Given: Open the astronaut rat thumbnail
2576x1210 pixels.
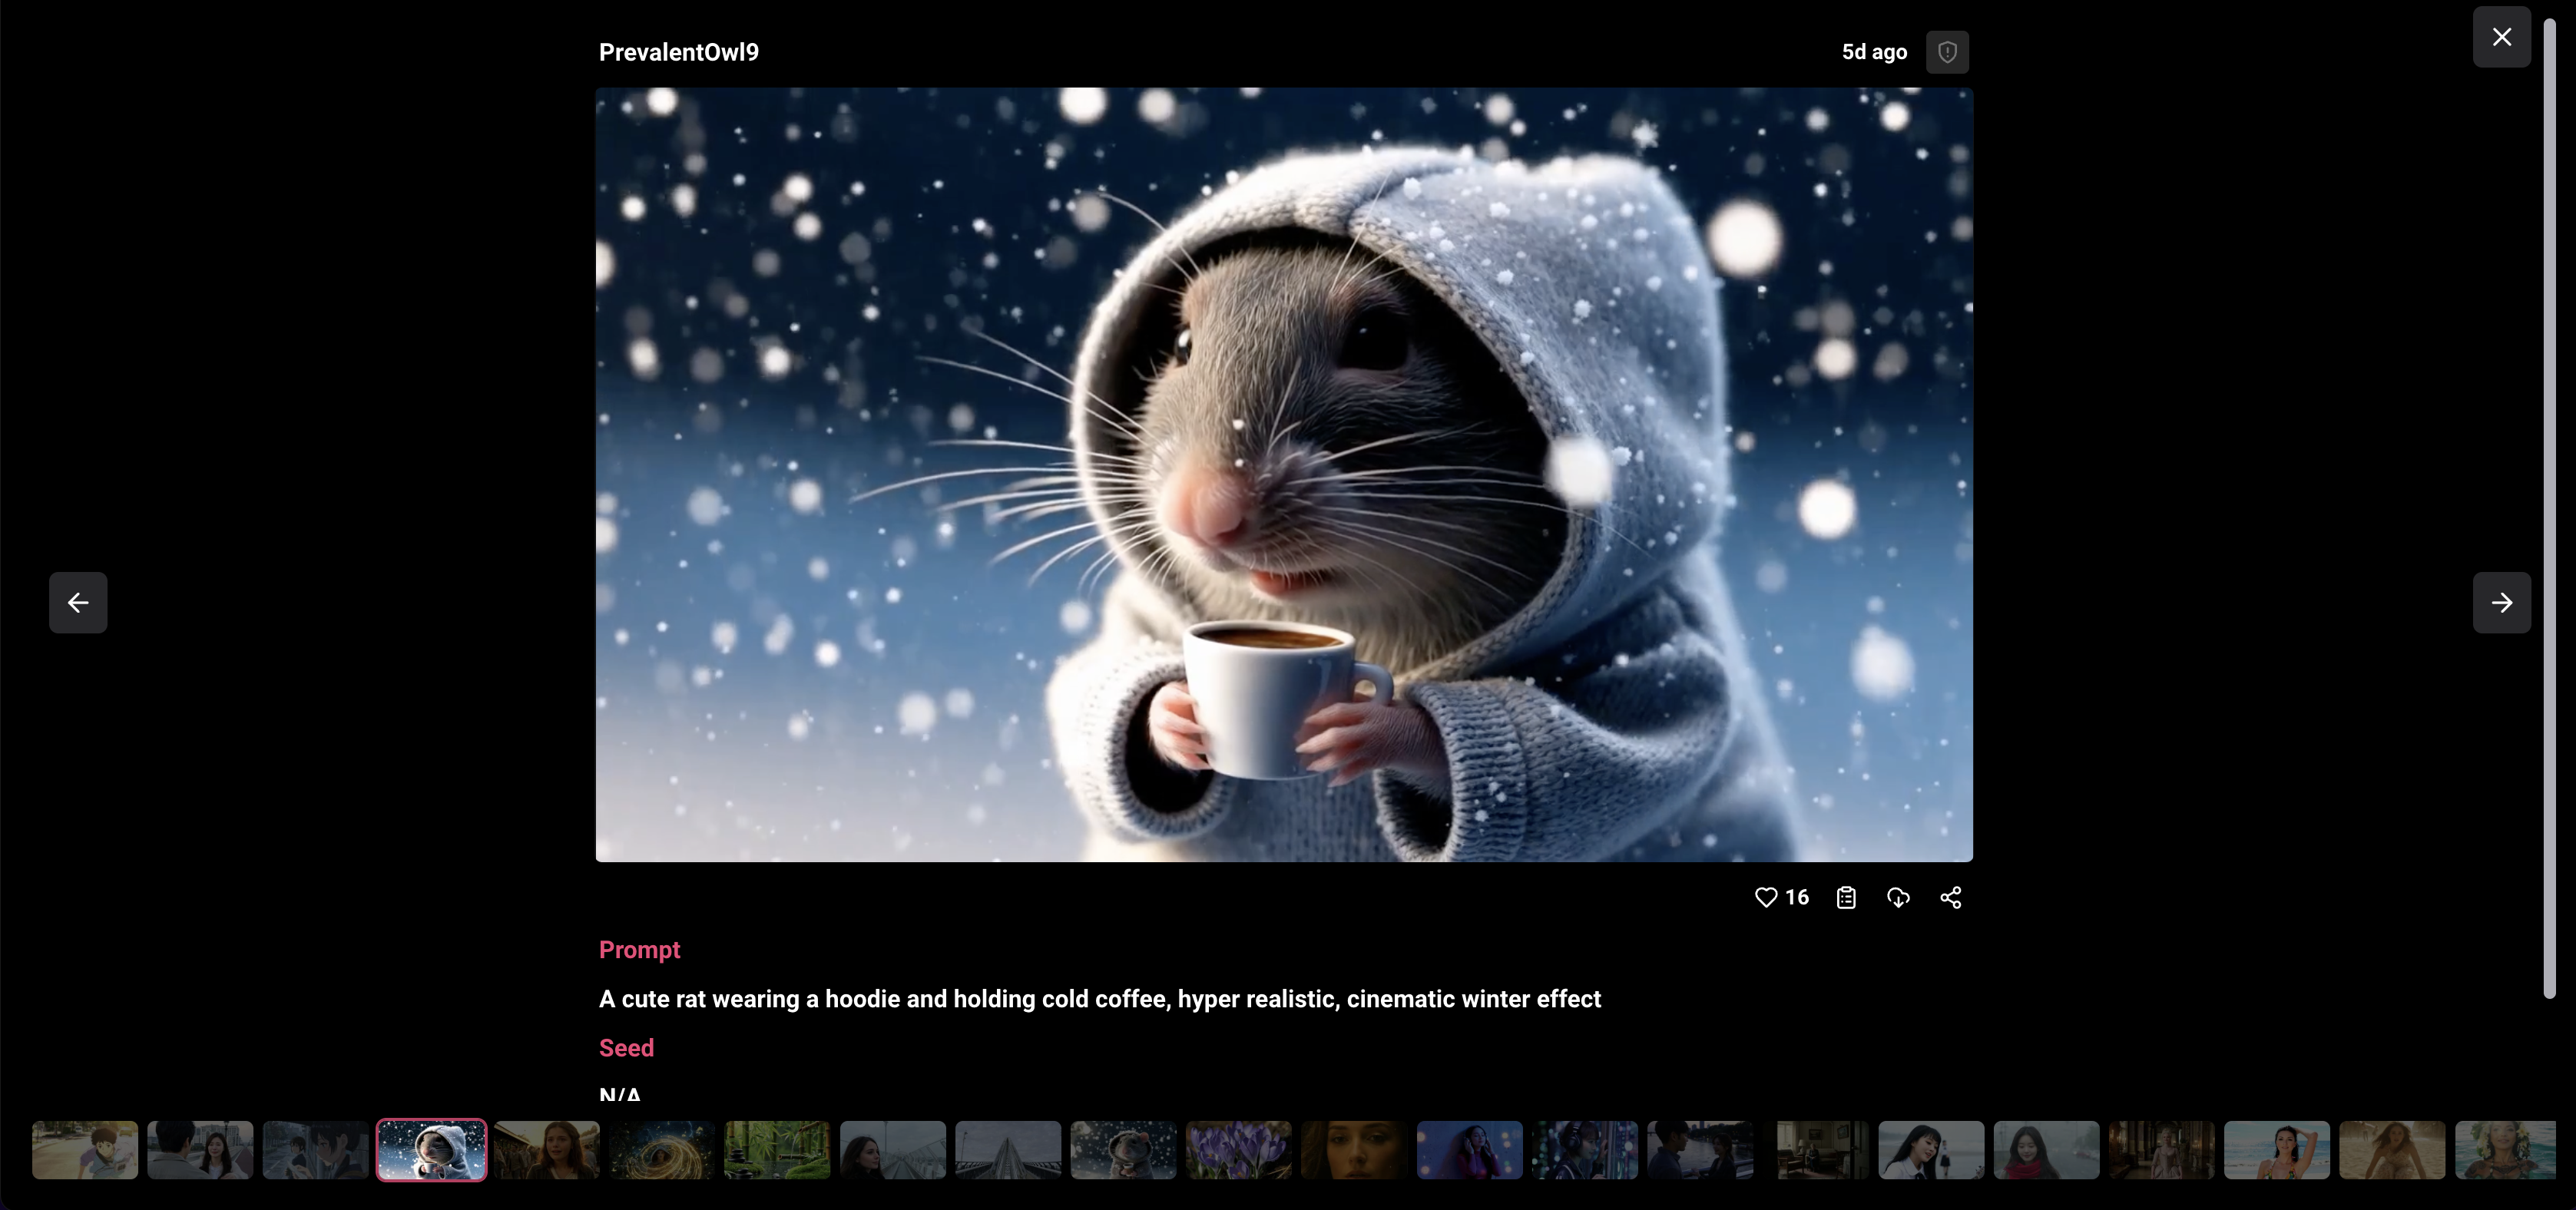Looking at the screenshot, I should 1122,1149.
